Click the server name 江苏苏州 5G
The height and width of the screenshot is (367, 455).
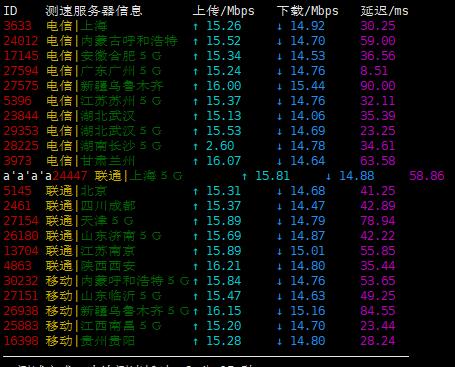coord(121,101)
